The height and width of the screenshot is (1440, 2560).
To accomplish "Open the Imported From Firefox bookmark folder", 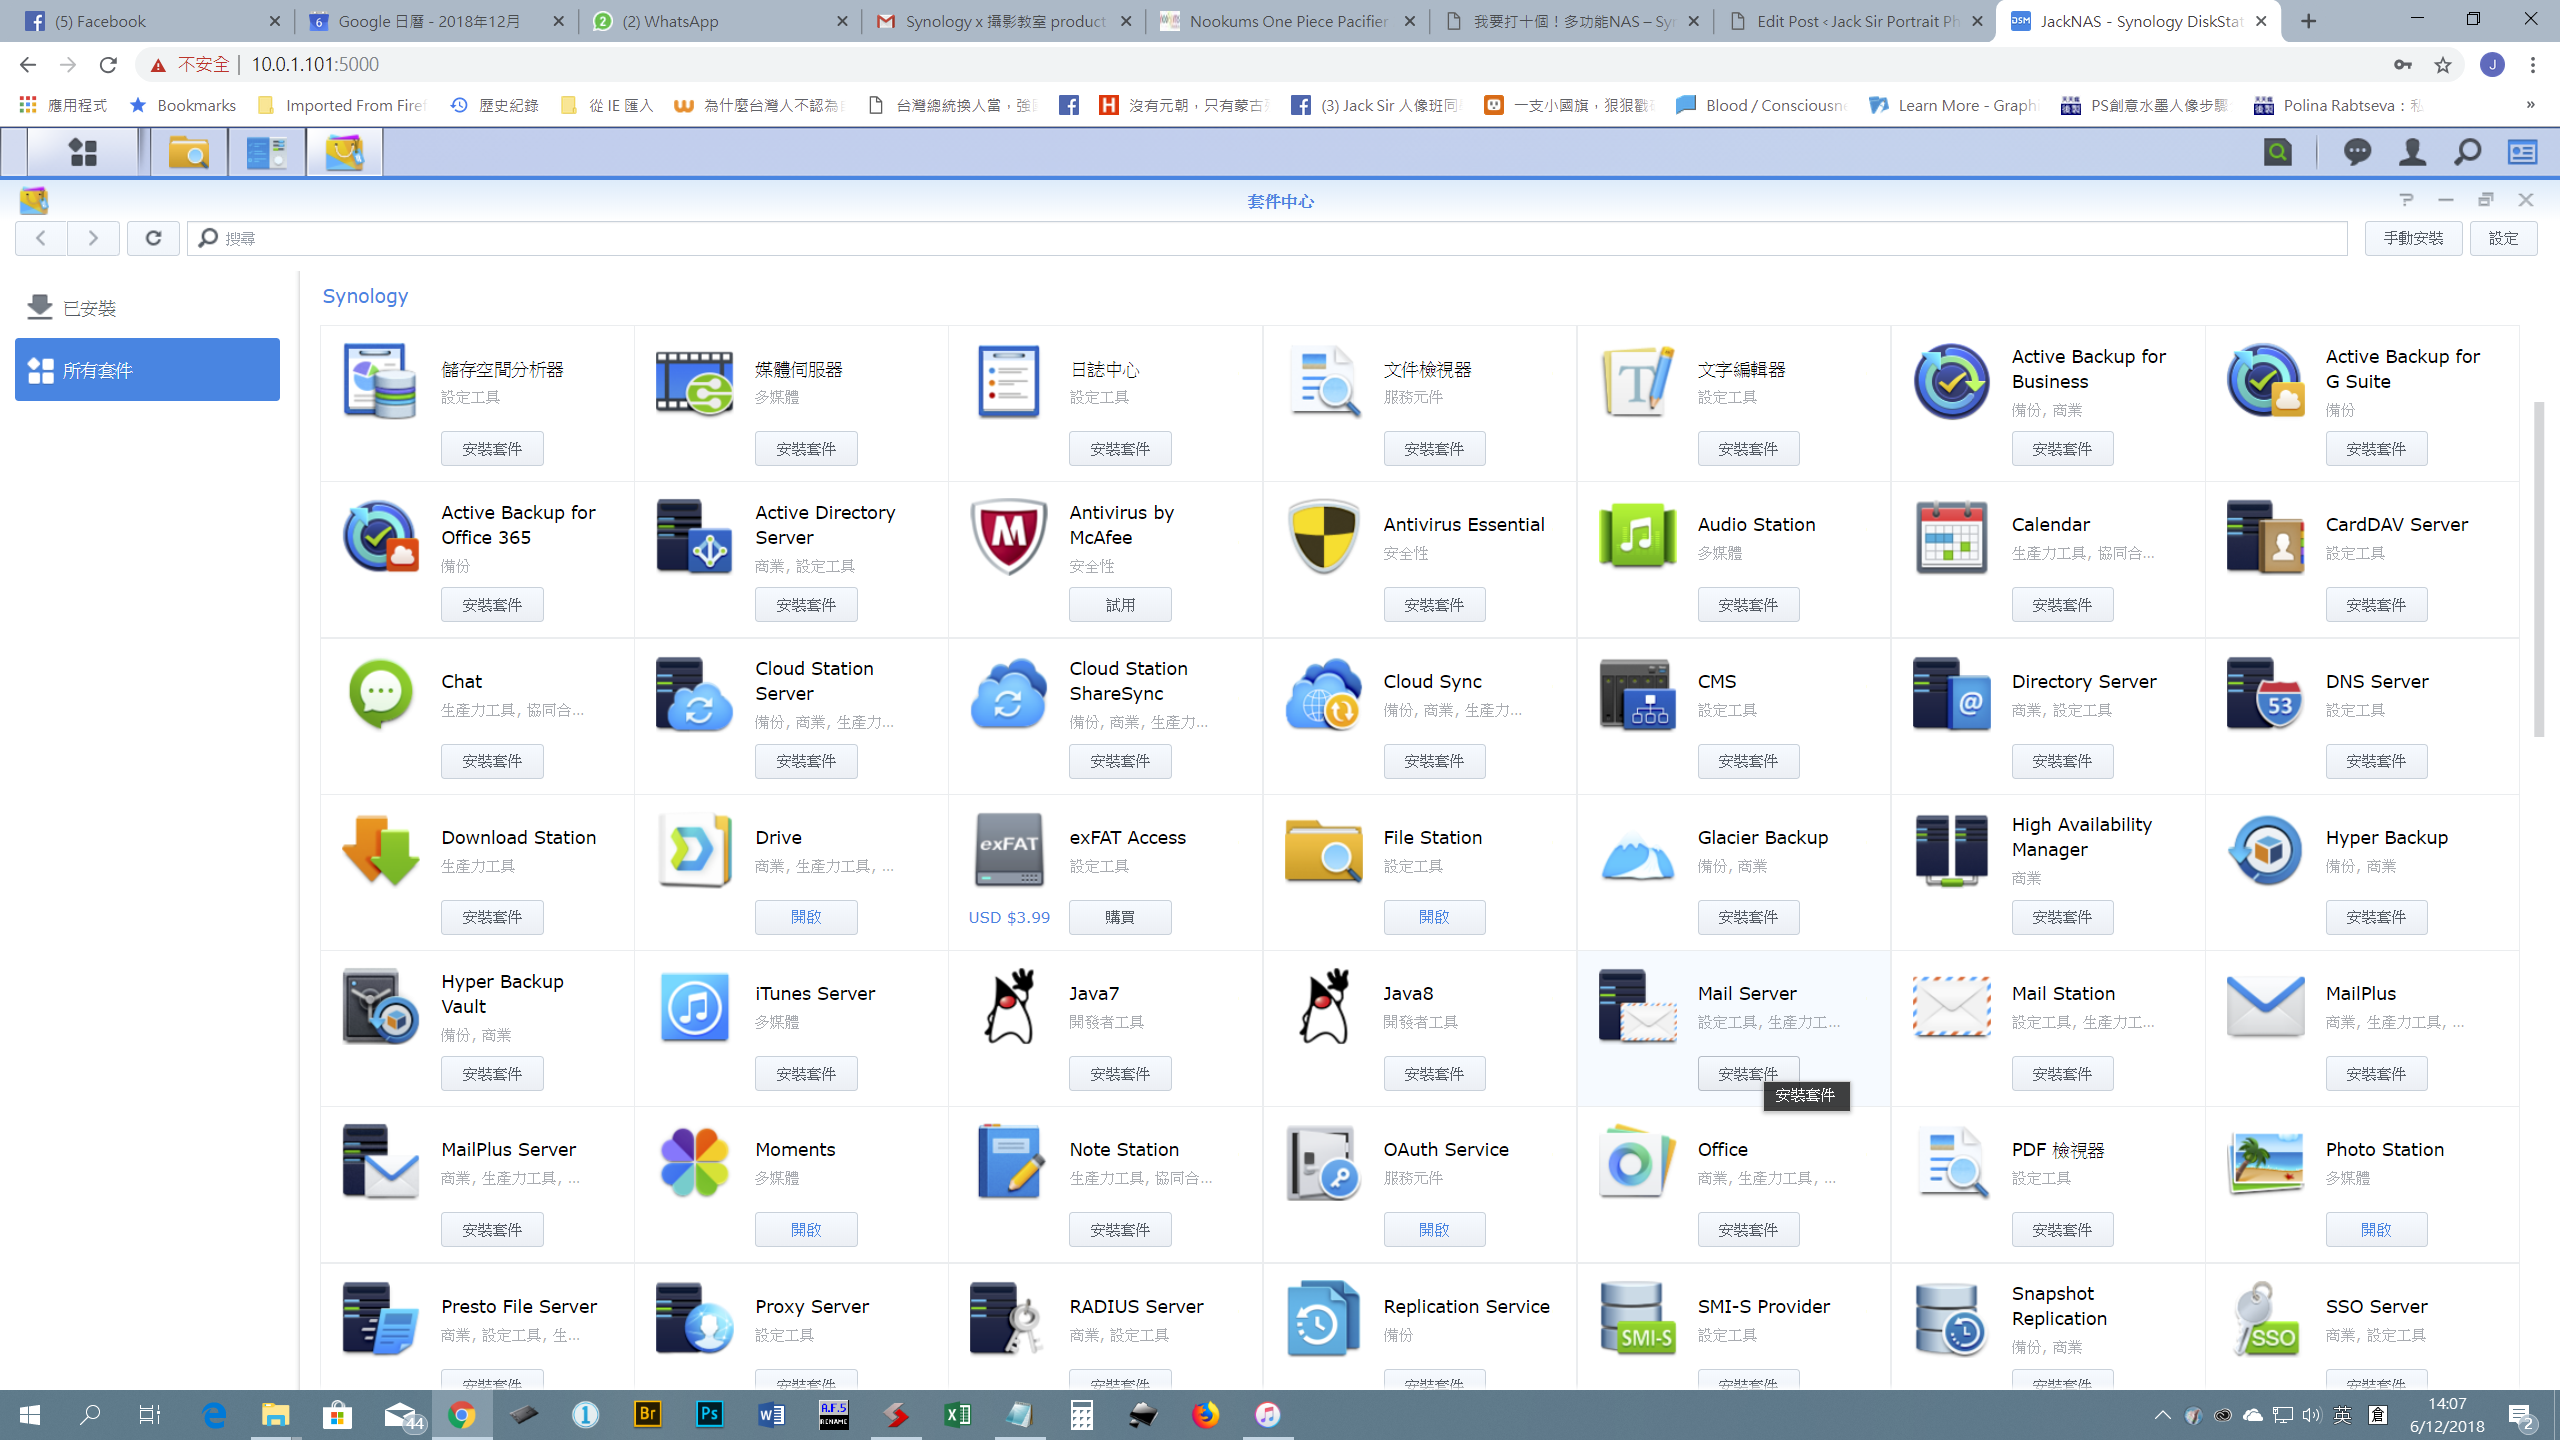I will pyautogui.click(x=342, y=105).
